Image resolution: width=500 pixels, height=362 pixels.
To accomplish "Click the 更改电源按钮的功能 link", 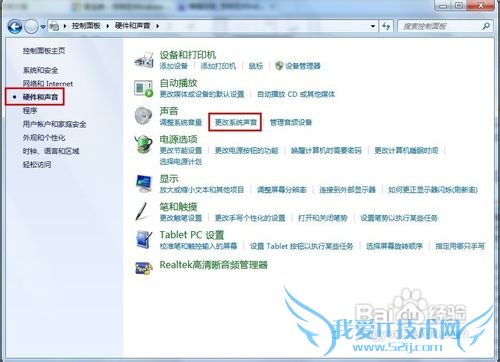I will pyautogui.click(x=246, y=150).
